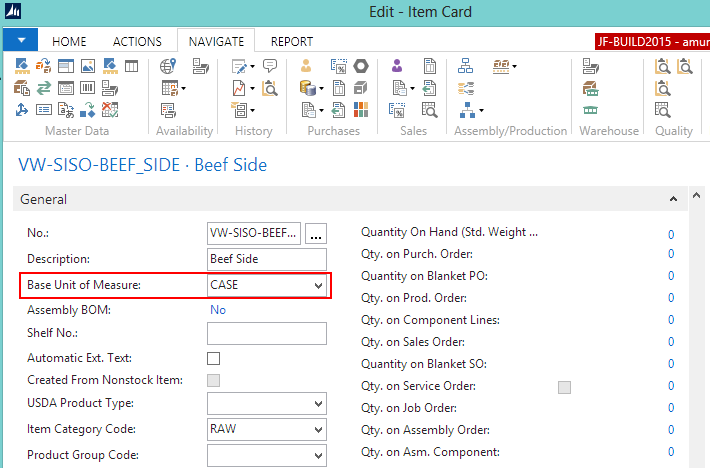Open the REPORT ribbon tab
710x468 pixels.
coord(291,41)
